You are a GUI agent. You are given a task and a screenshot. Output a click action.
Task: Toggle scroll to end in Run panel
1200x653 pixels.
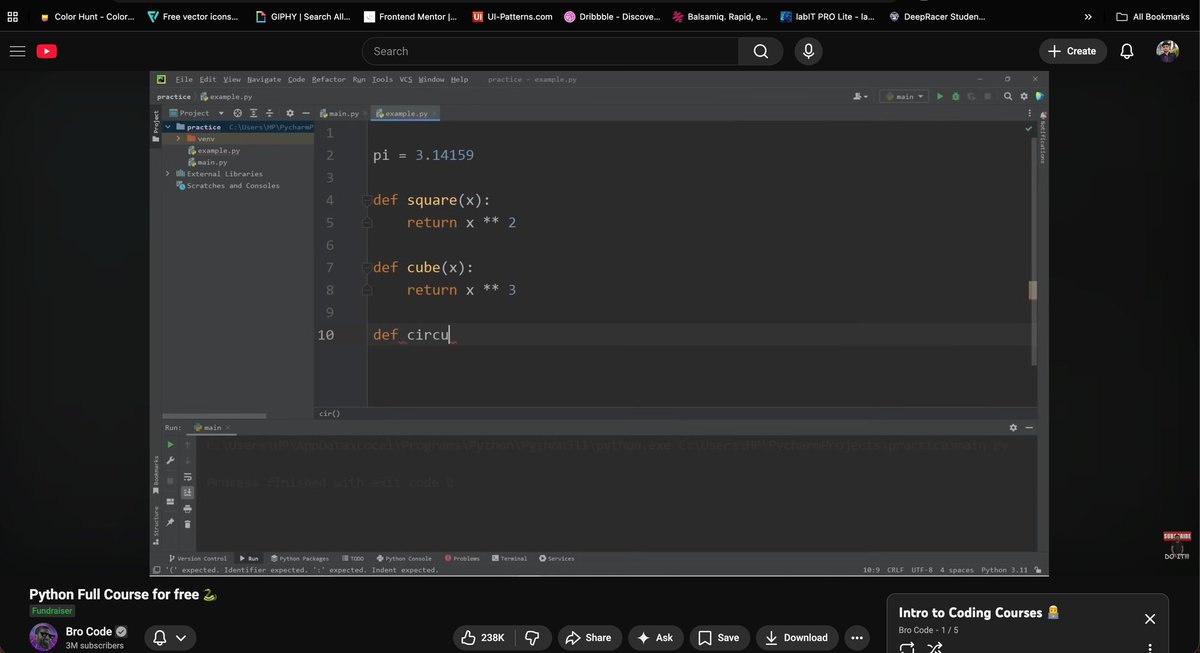pyautogui.click(x=188, y=492)
